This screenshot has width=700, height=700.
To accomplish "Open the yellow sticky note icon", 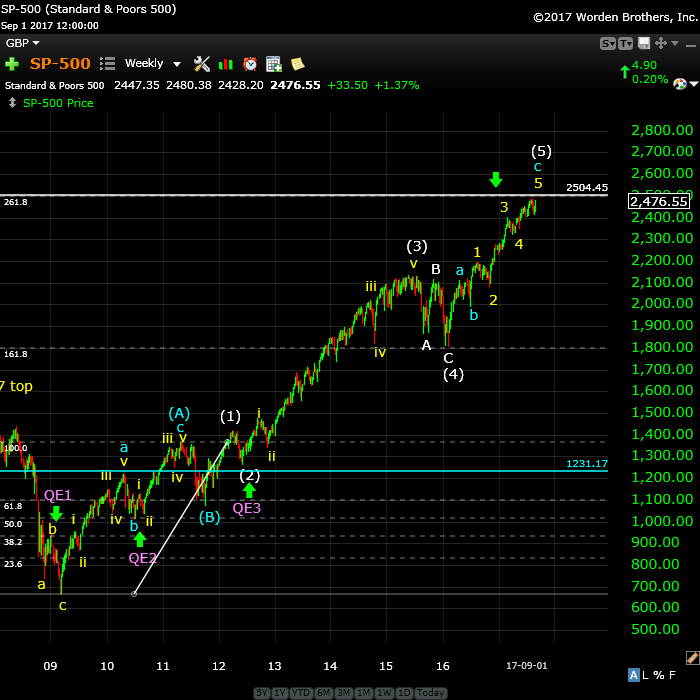I will point(297,64).
